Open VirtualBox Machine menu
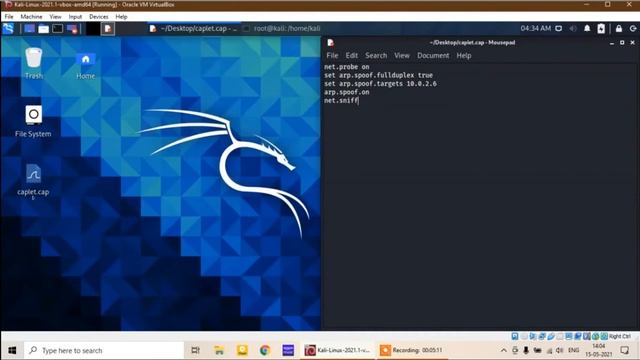Image resolution: width=640 pixels, height=360 pixels. click(x=31, y=17)
